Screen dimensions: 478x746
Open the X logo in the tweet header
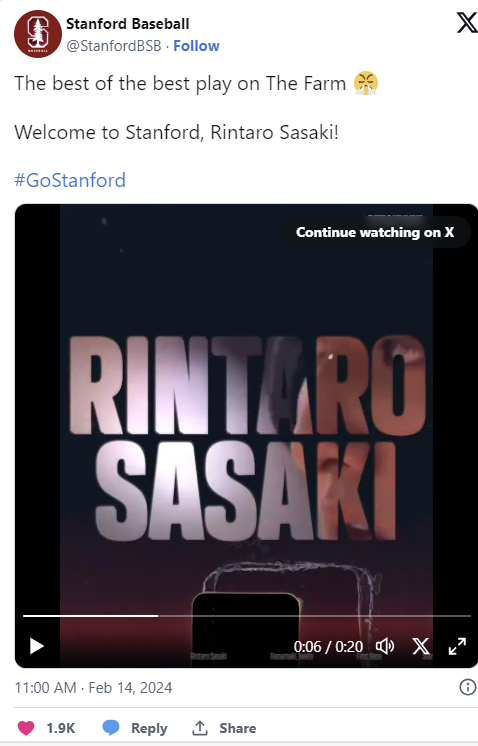click(x=467, y=23)
